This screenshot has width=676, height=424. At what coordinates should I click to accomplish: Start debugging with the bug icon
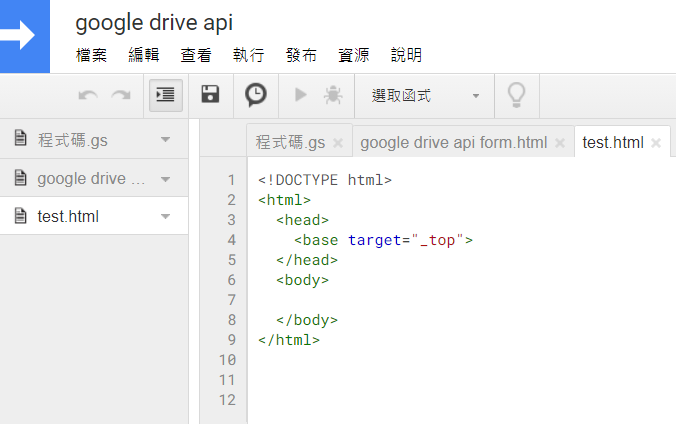coord(333,95)
